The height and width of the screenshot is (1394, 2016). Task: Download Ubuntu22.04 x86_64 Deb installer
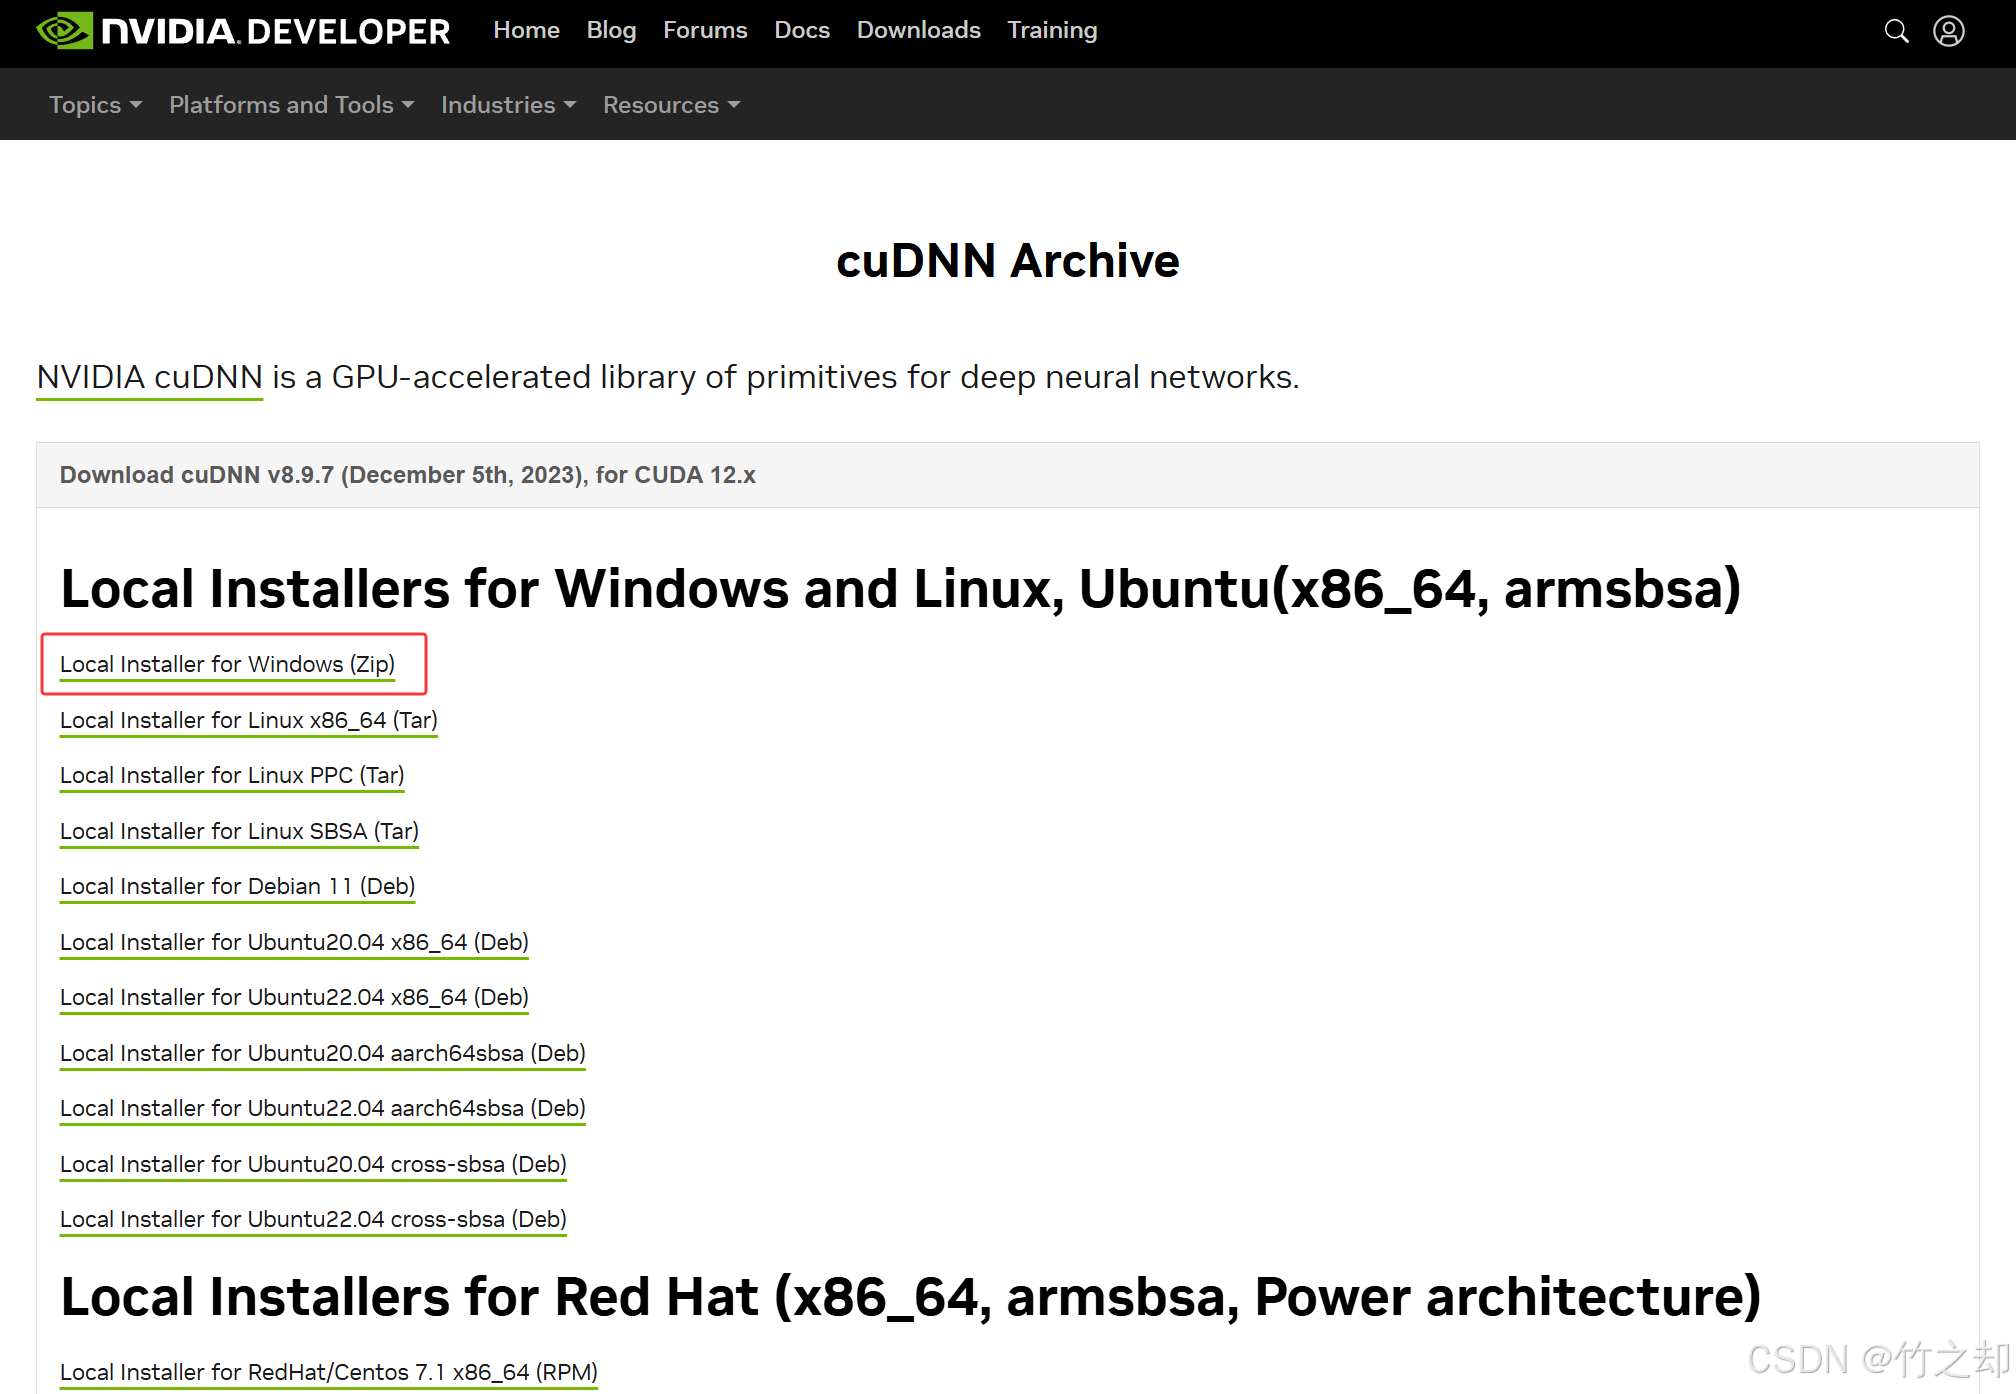294,998
